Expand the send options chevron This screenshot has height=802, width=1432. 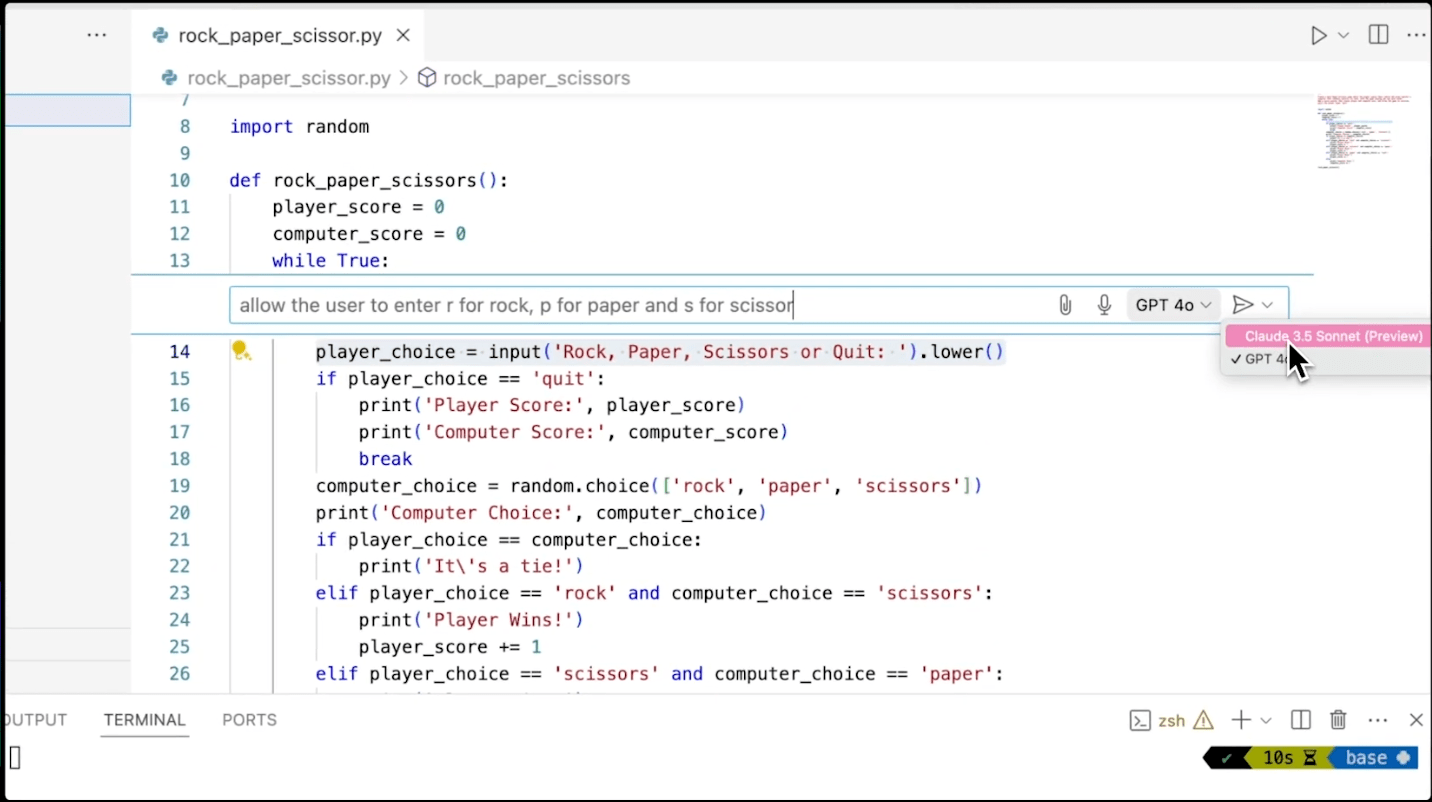click(x=1267, y=305)
